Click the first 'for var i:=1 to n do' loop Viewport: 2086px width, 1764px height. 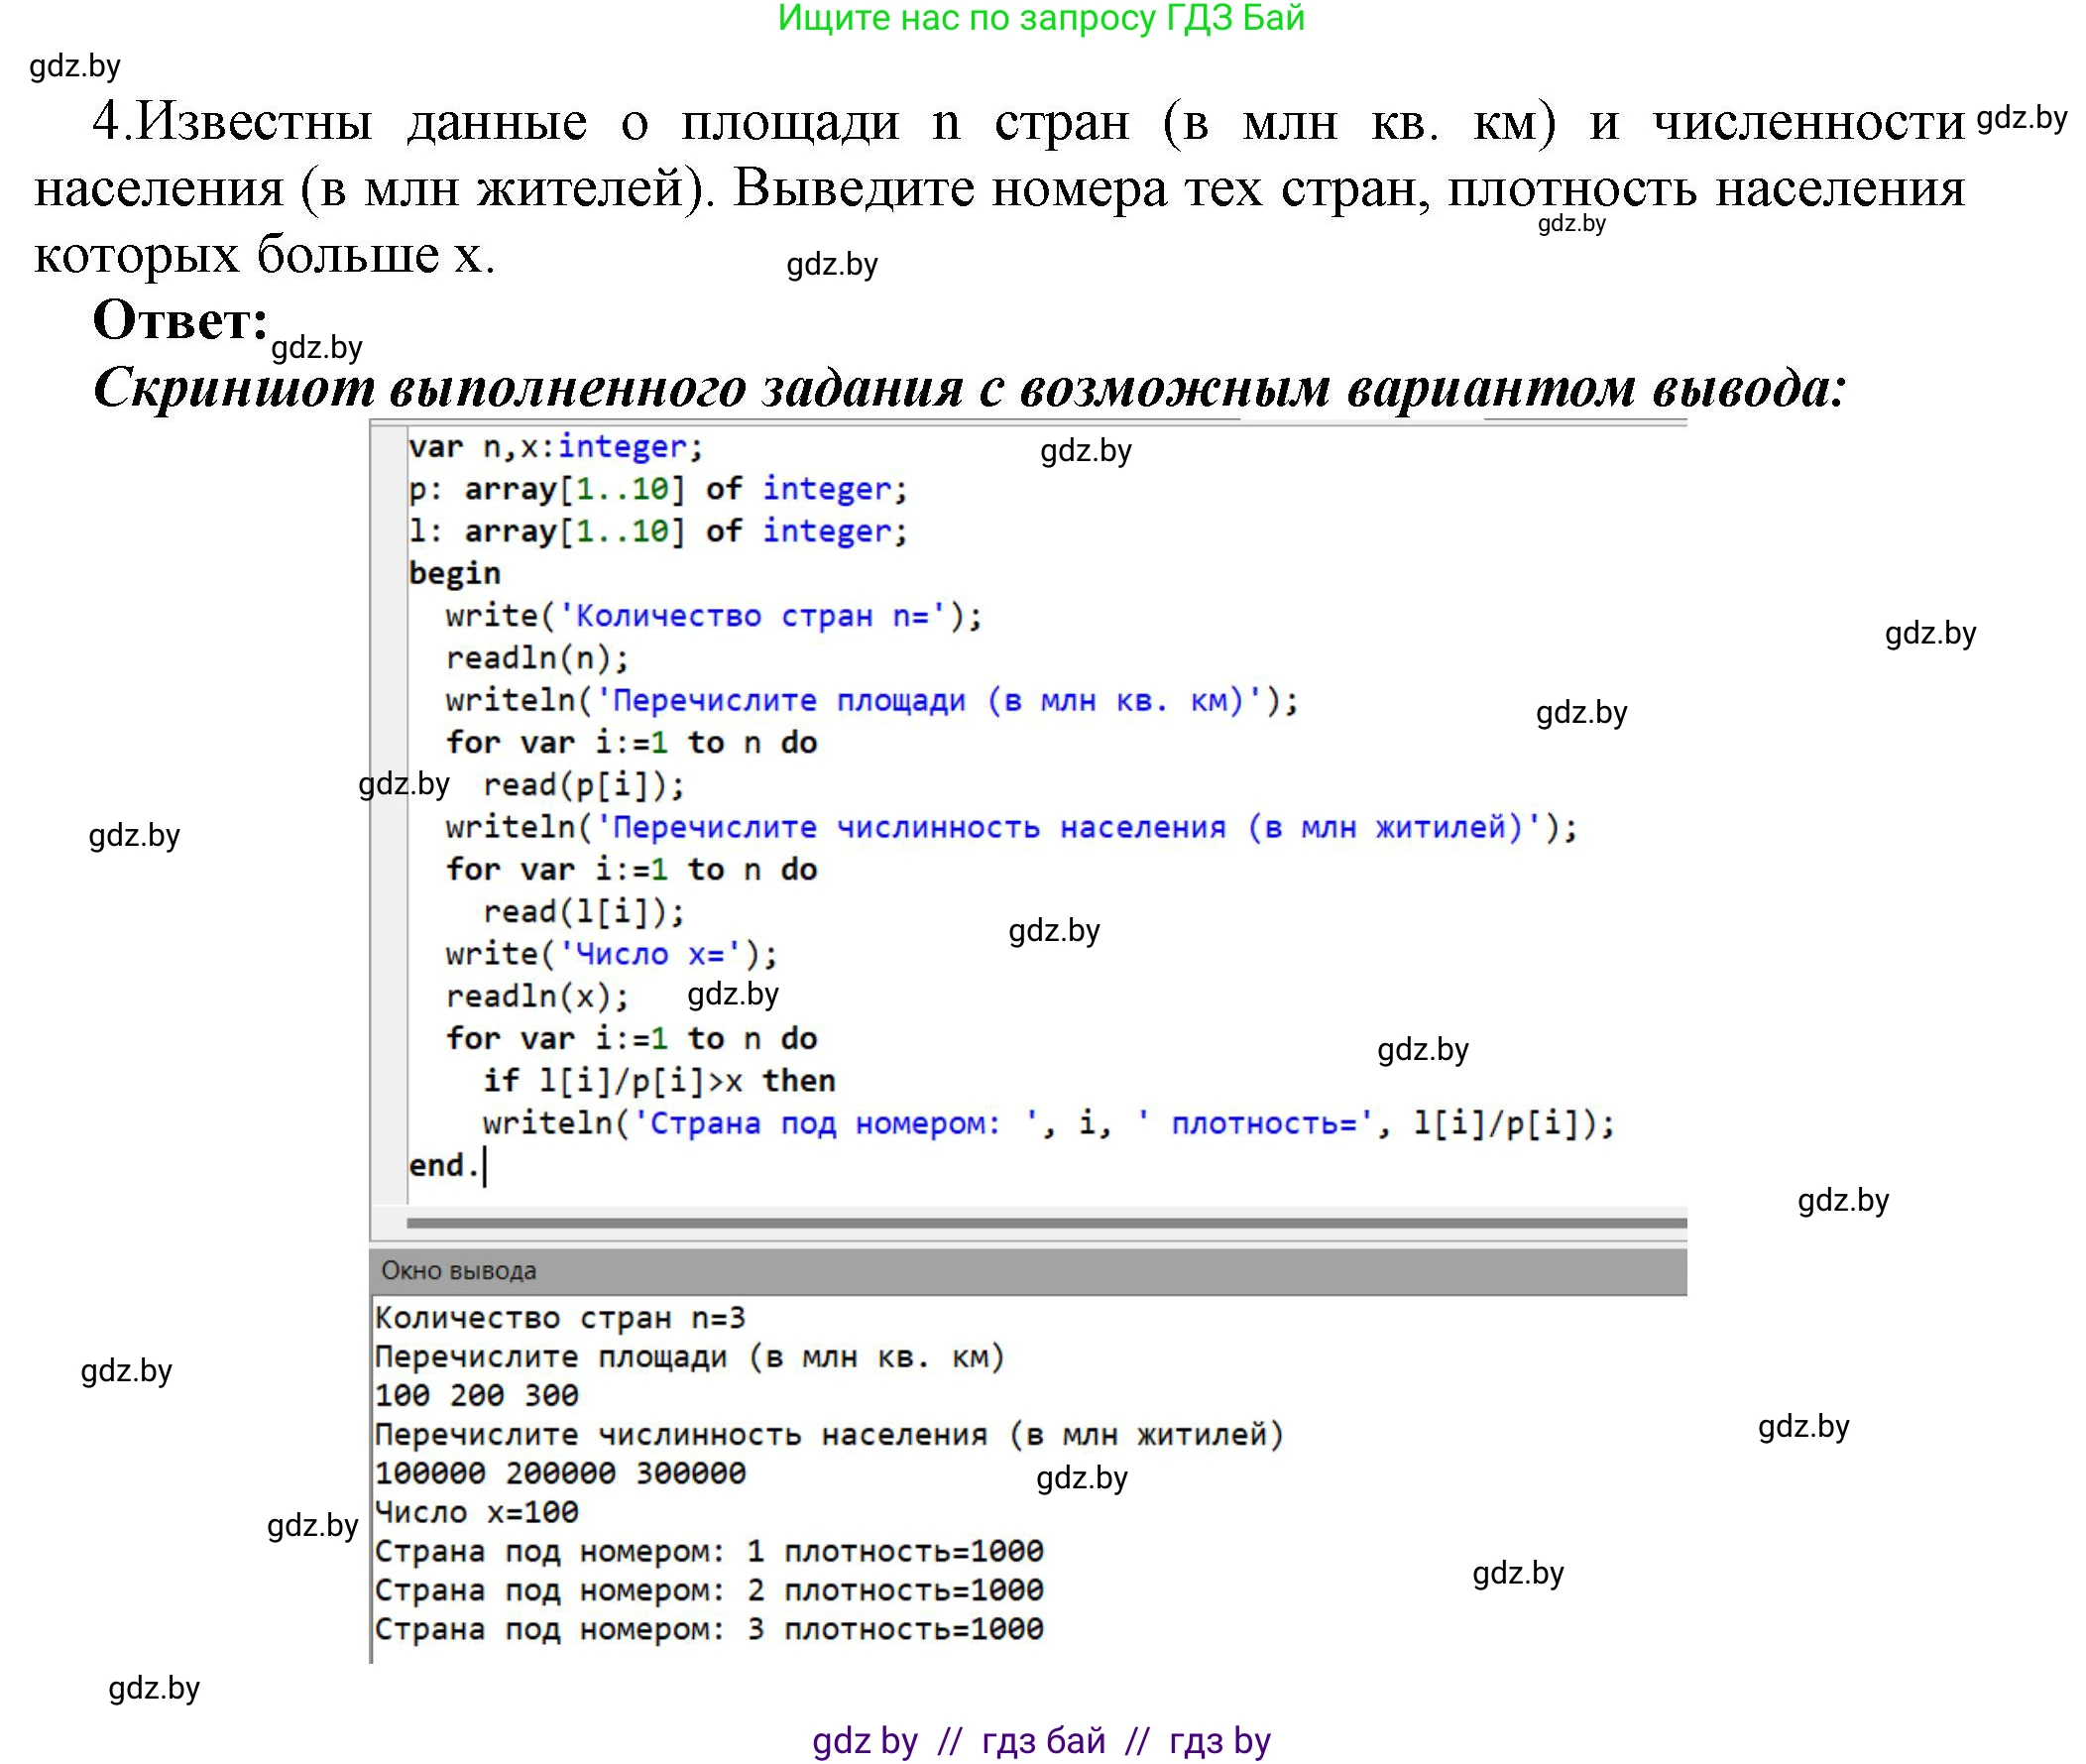pos(632,741)
